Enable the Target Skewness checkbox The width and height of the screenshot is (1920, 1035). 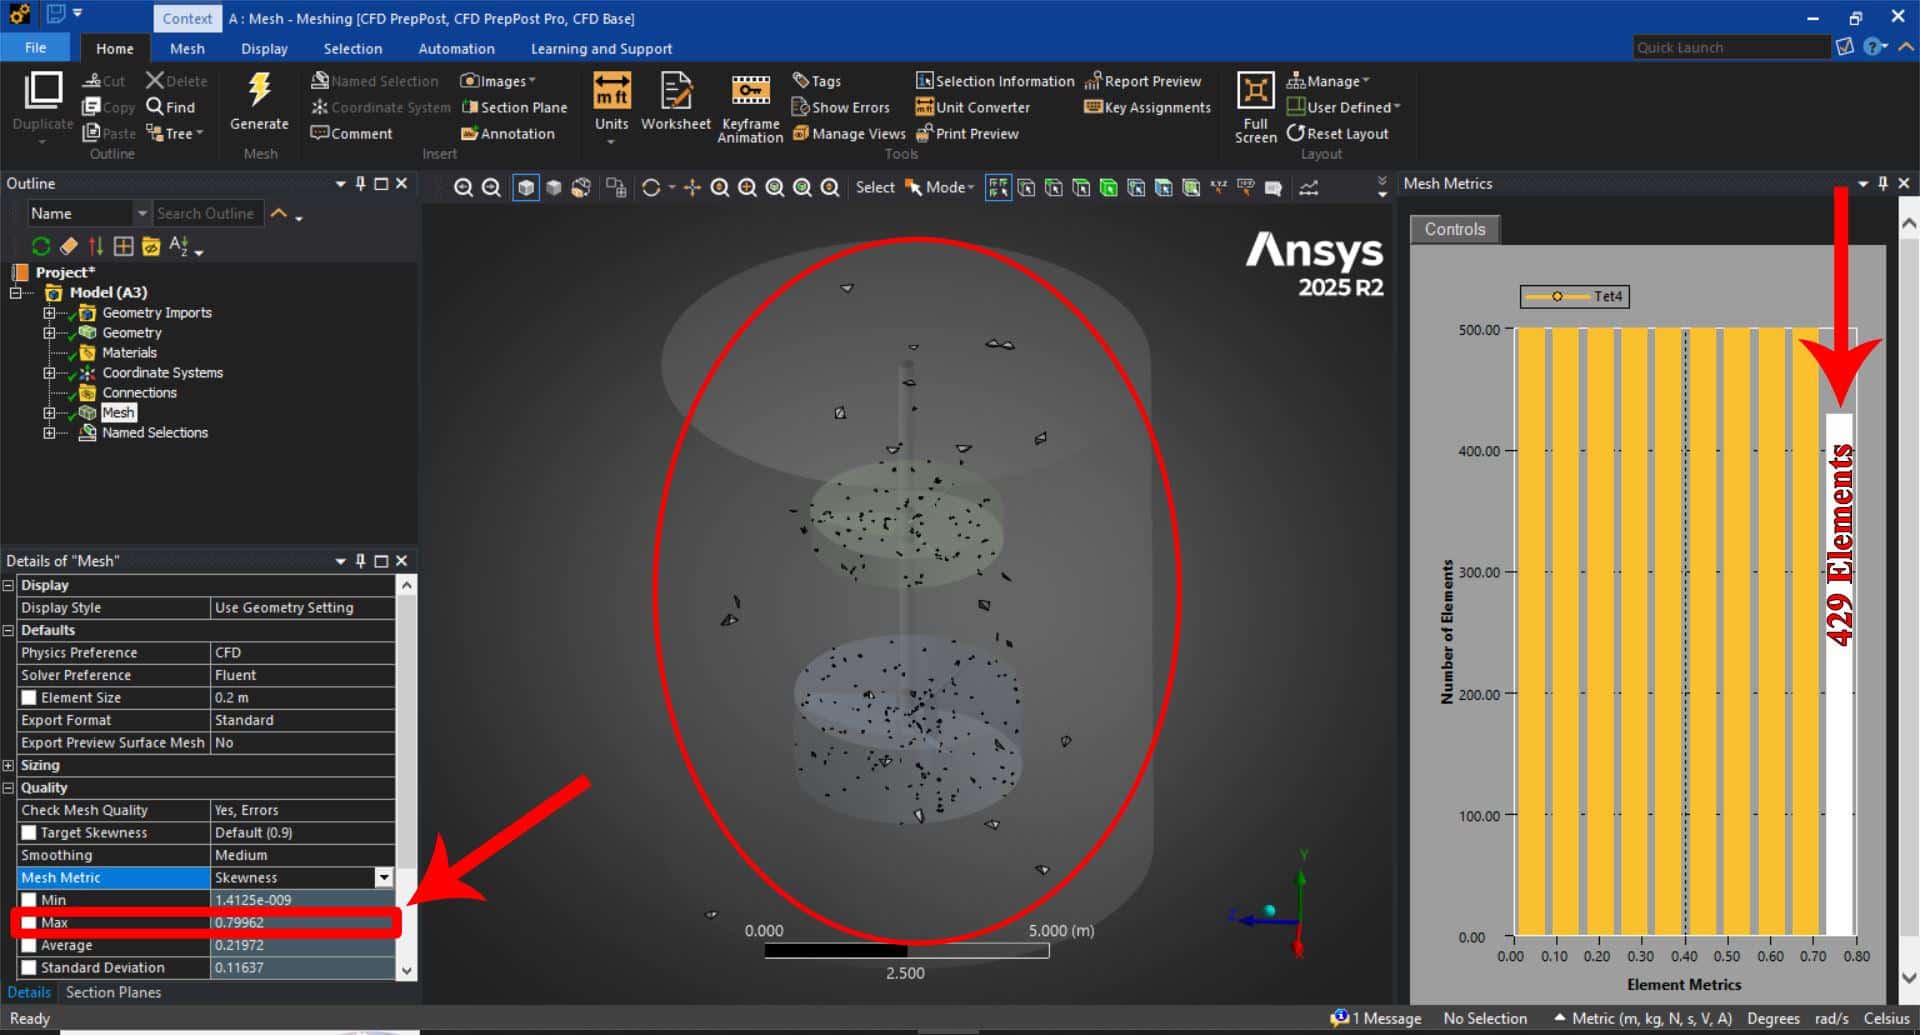click(x=29, y=833)
